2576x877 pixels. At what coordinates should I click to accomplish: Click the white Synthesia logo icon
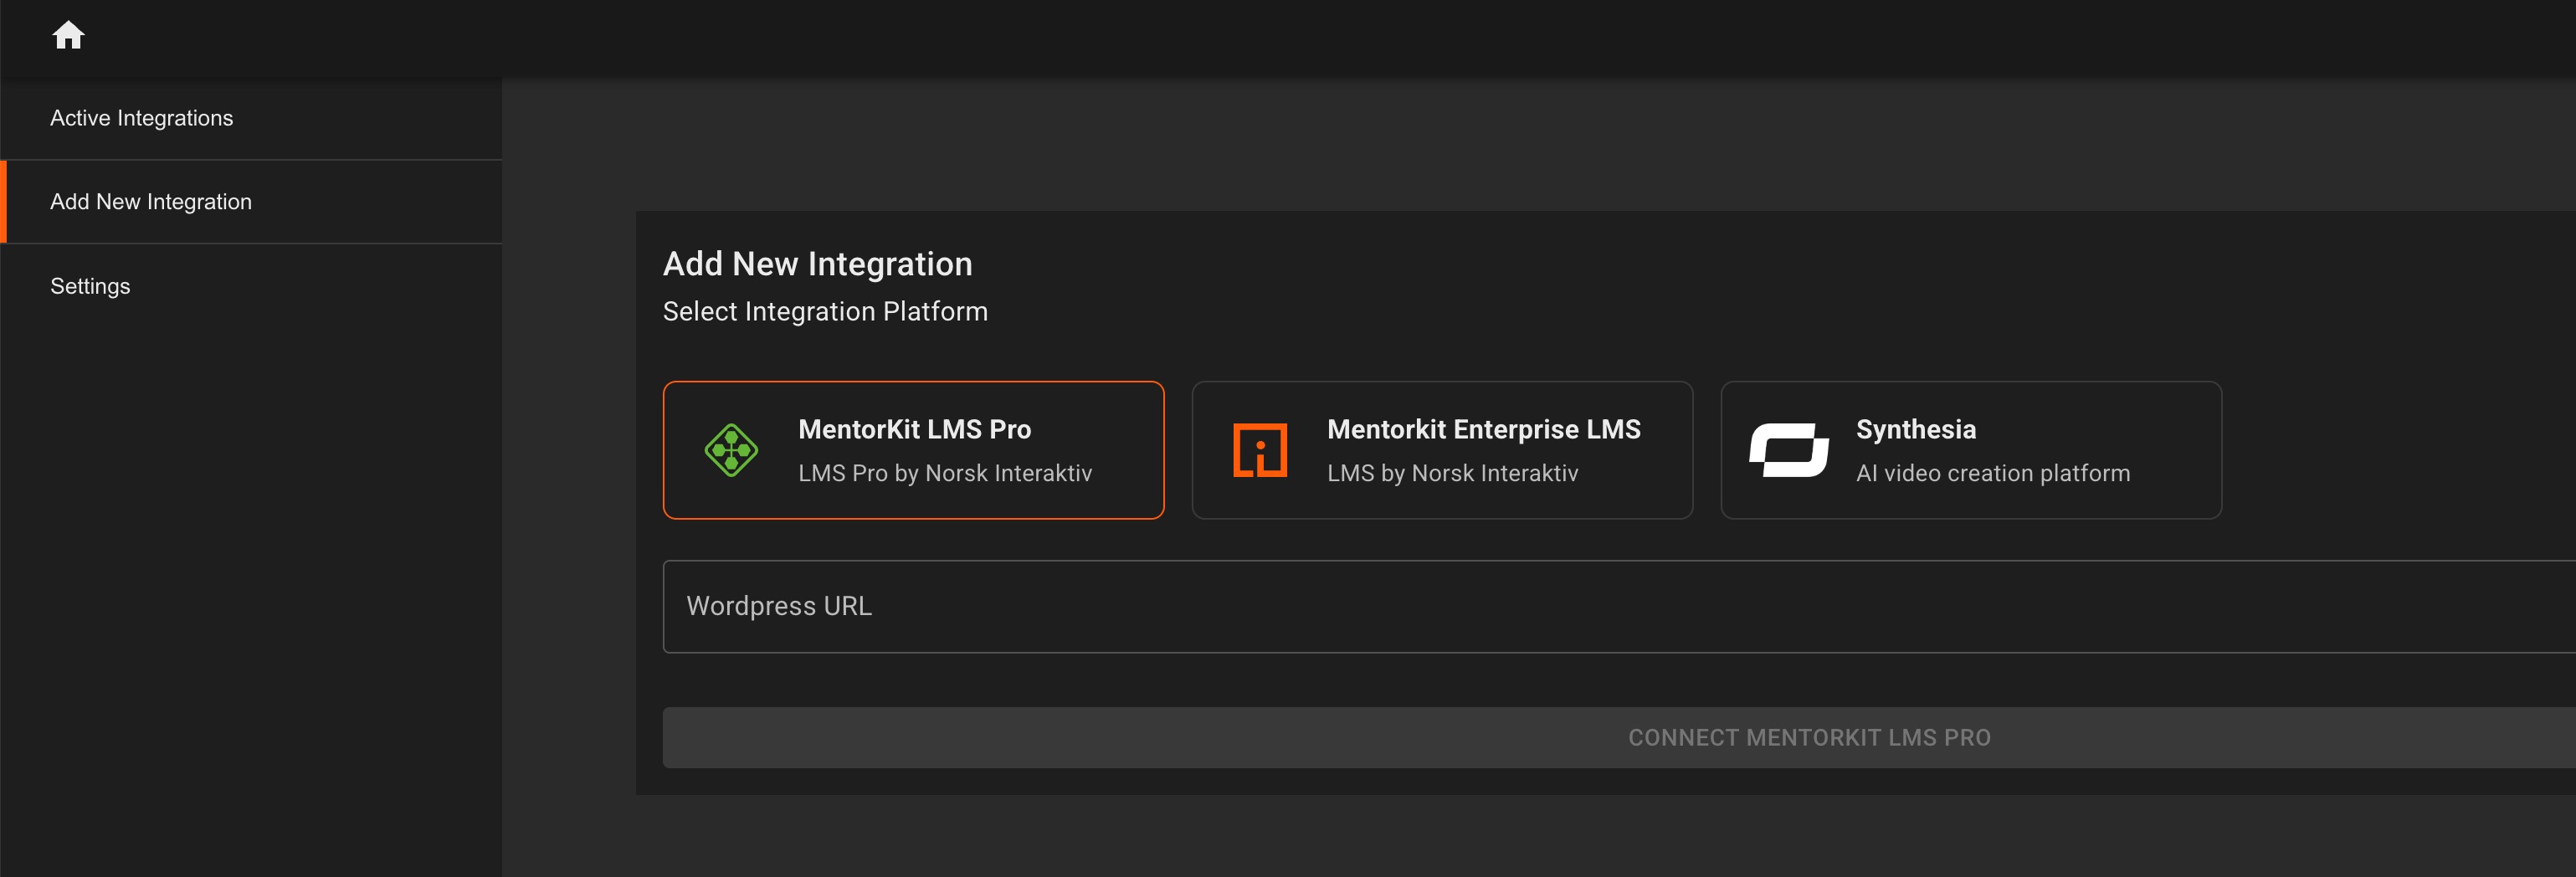point(1789,451)
